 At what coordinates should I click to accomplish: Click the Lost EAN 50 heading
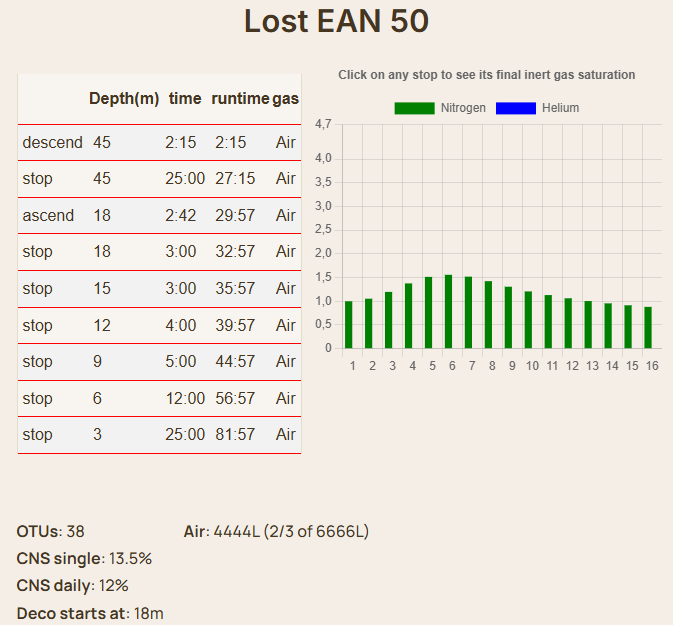click(x=336, y=22)
